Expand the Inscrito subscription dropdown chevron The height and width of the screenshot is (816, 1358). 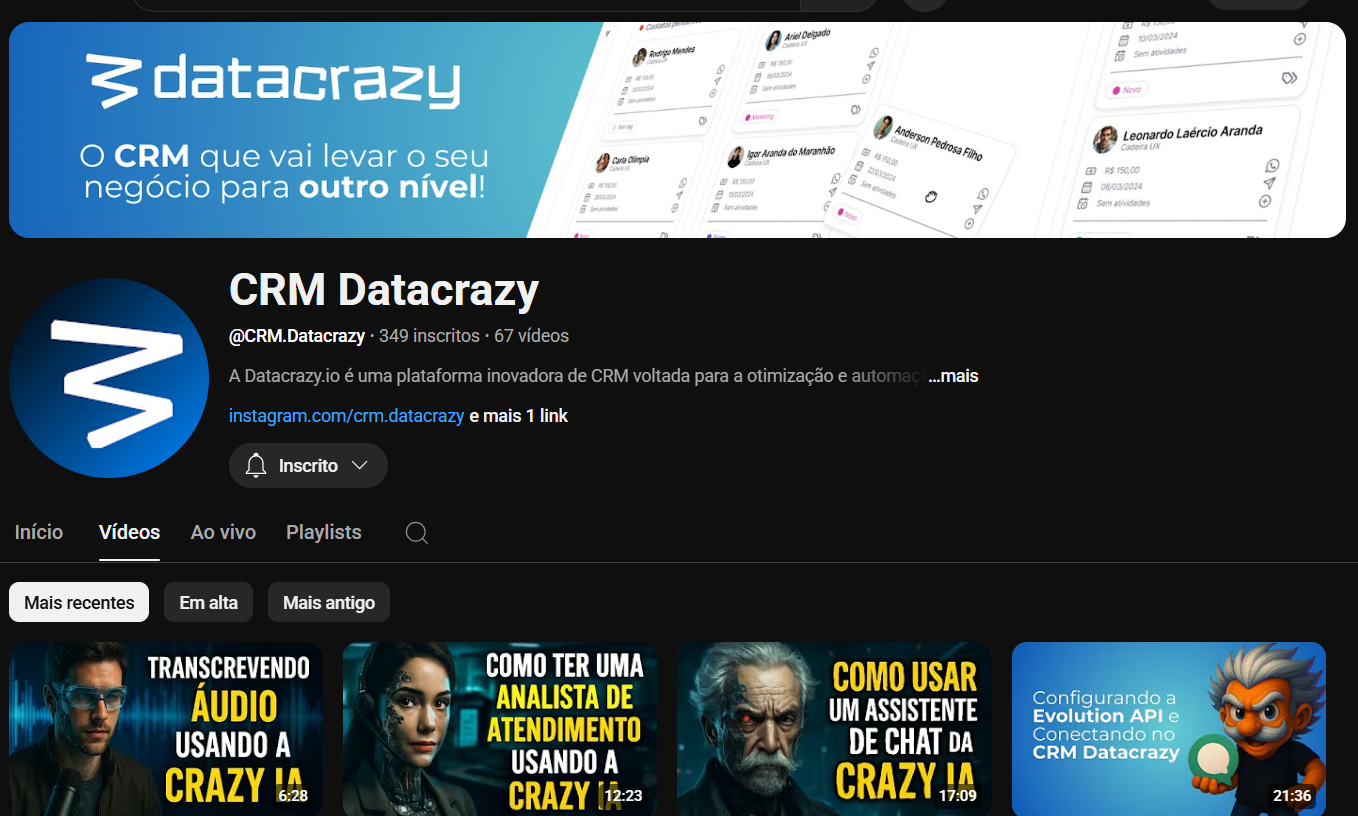tap(360, 466)
